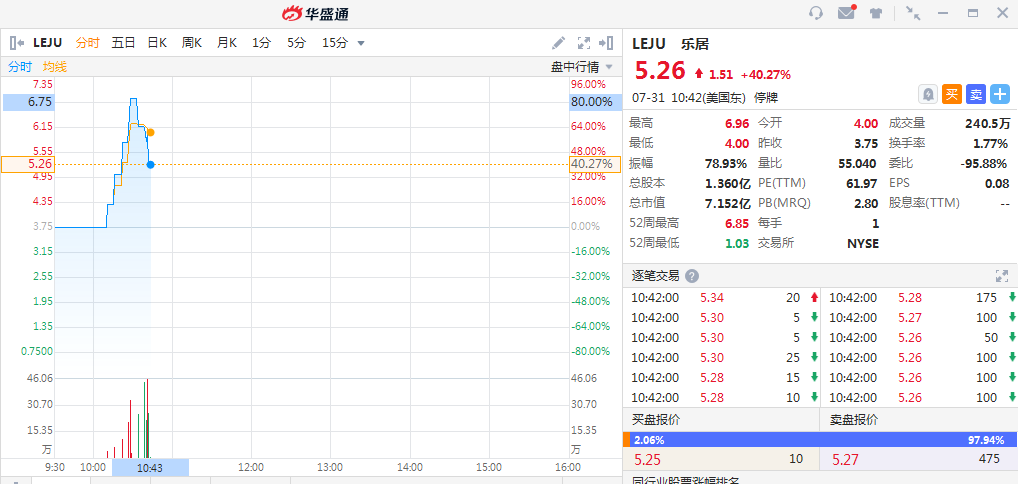This screenshot has width=1018, height=484.
Task: Open help icon next to 逐笔交易
Action: (692, 276)
